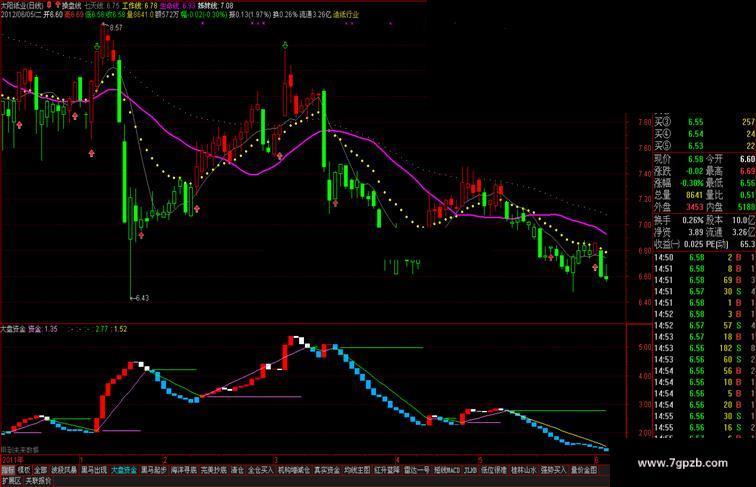Select the 全仓买入 indicator tab

(x=261, y=470)
